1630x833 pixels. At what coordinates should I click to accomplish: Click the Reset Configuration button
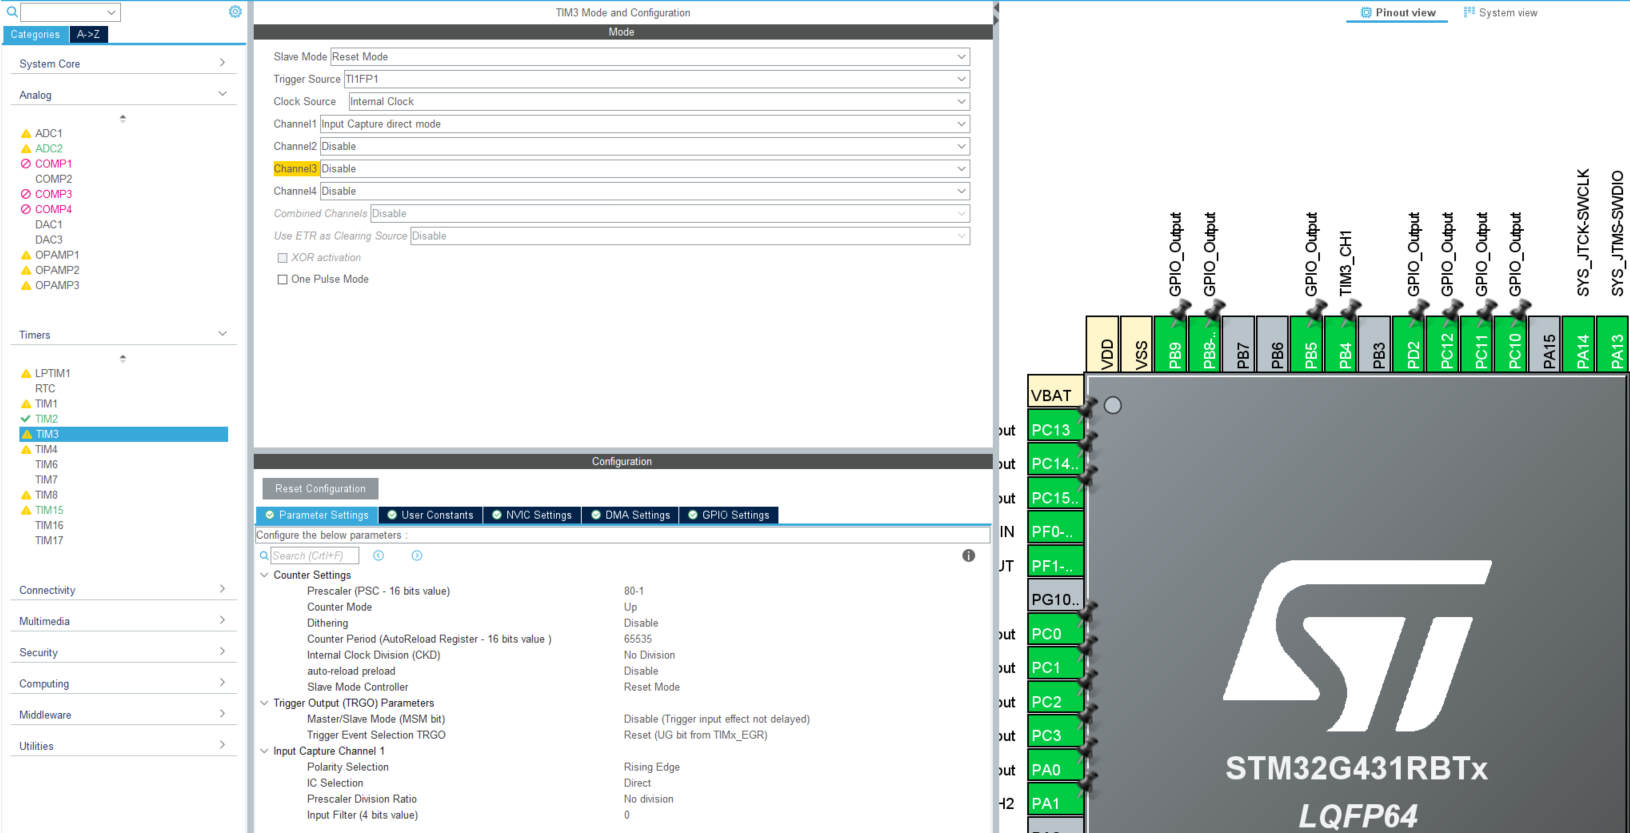[320, 489]
